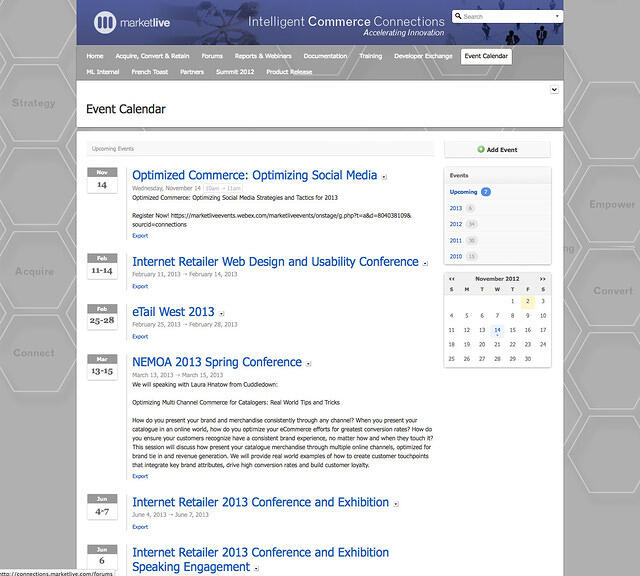Click the Upcoming events count badge
Image resolution: width=640 pixels, height=576 pixels.
pyautogui.click(x=486, y=192)
